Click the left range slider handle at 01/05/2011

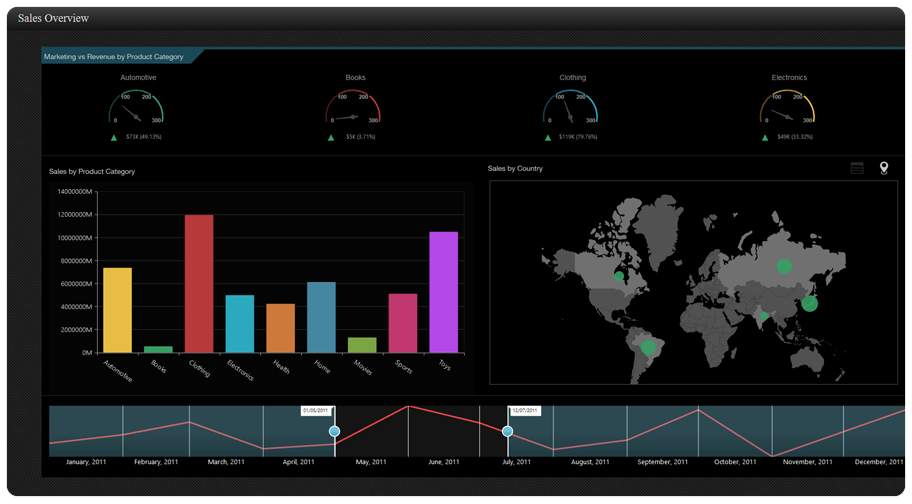pyautogui.click(x=335, y=431)
